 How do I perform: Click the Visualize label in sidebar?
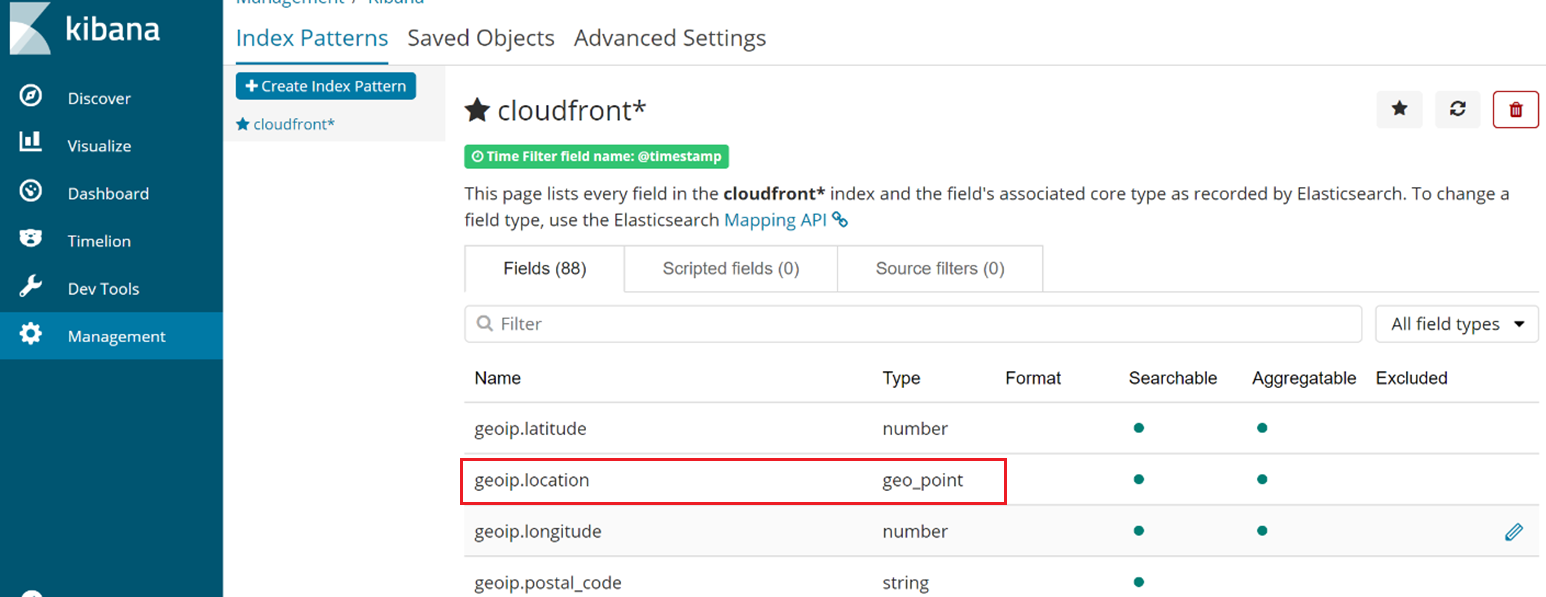pos(99,146)
